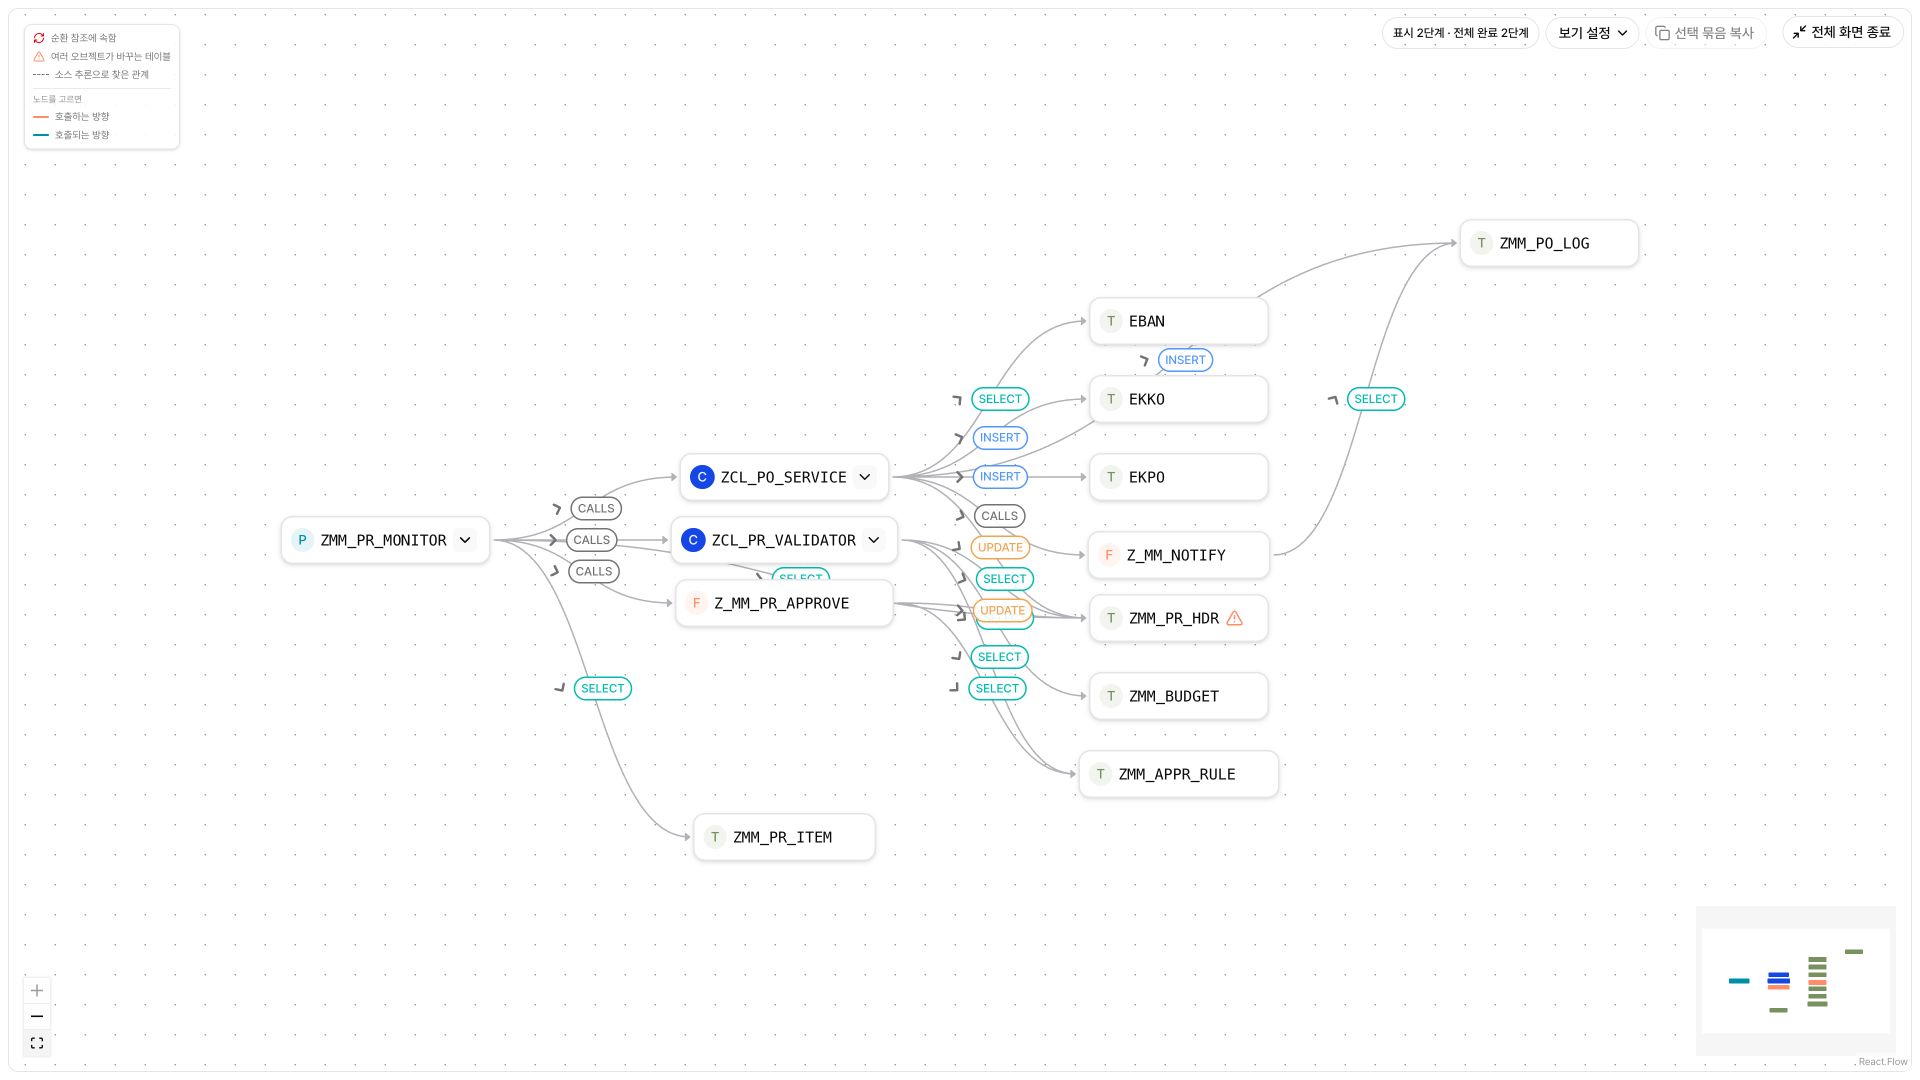Click the F icon of Z_MM_PR_APPROVE
Image resolution: width=1920 pixels, height=1080 pixels.
coord(696,603)
